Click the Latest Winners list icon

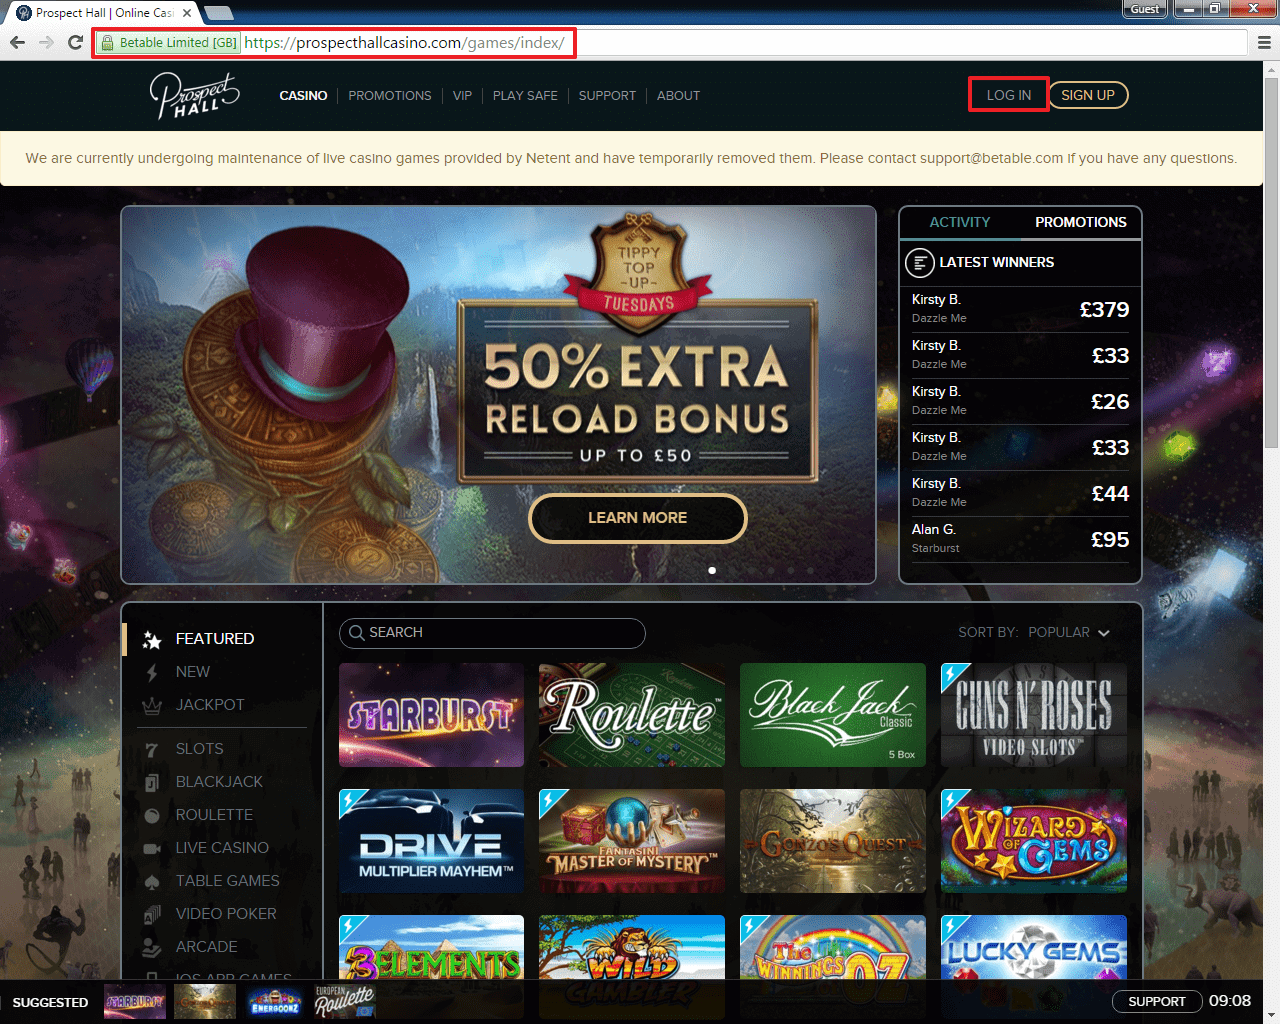(919, 263)
